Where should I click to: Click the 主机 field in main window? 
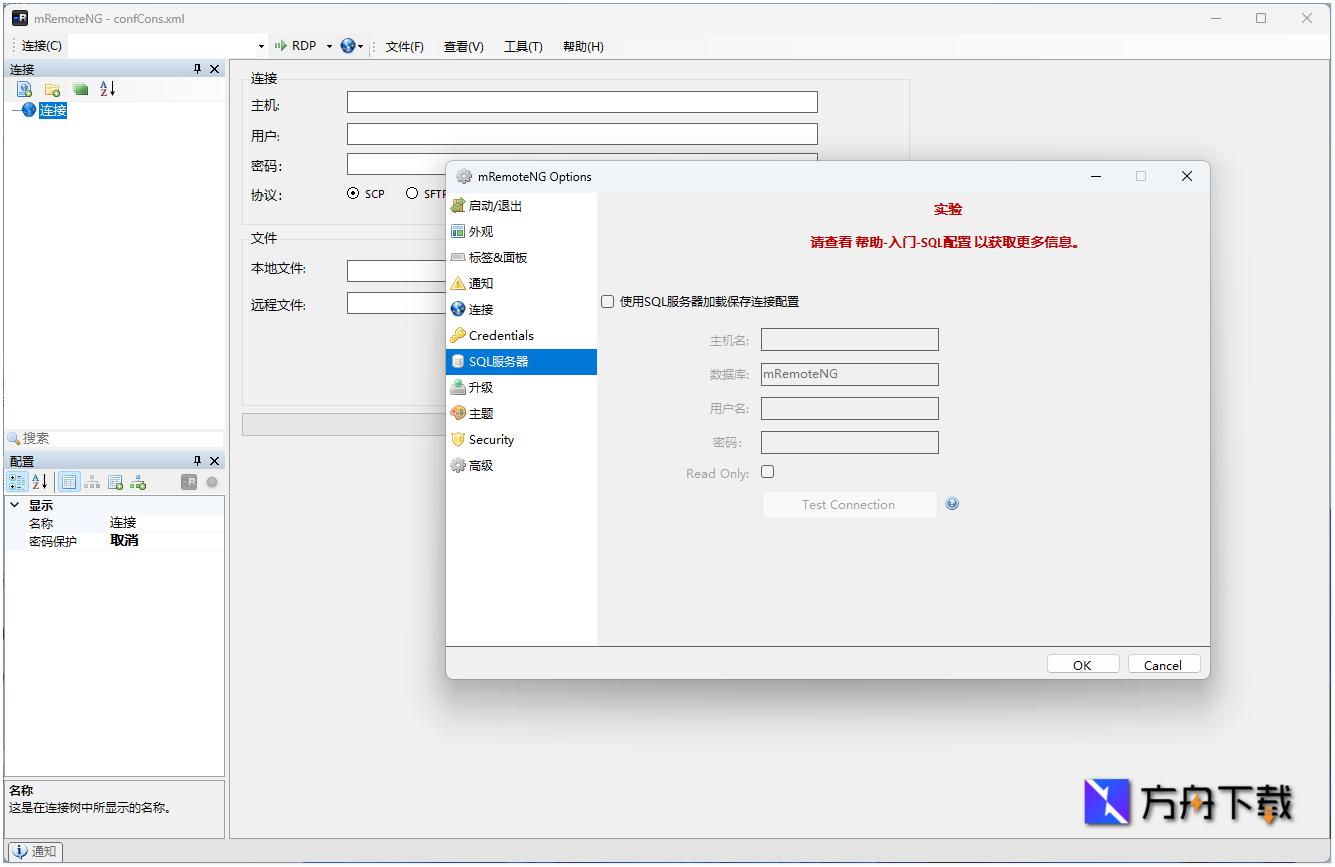point(582,102)
